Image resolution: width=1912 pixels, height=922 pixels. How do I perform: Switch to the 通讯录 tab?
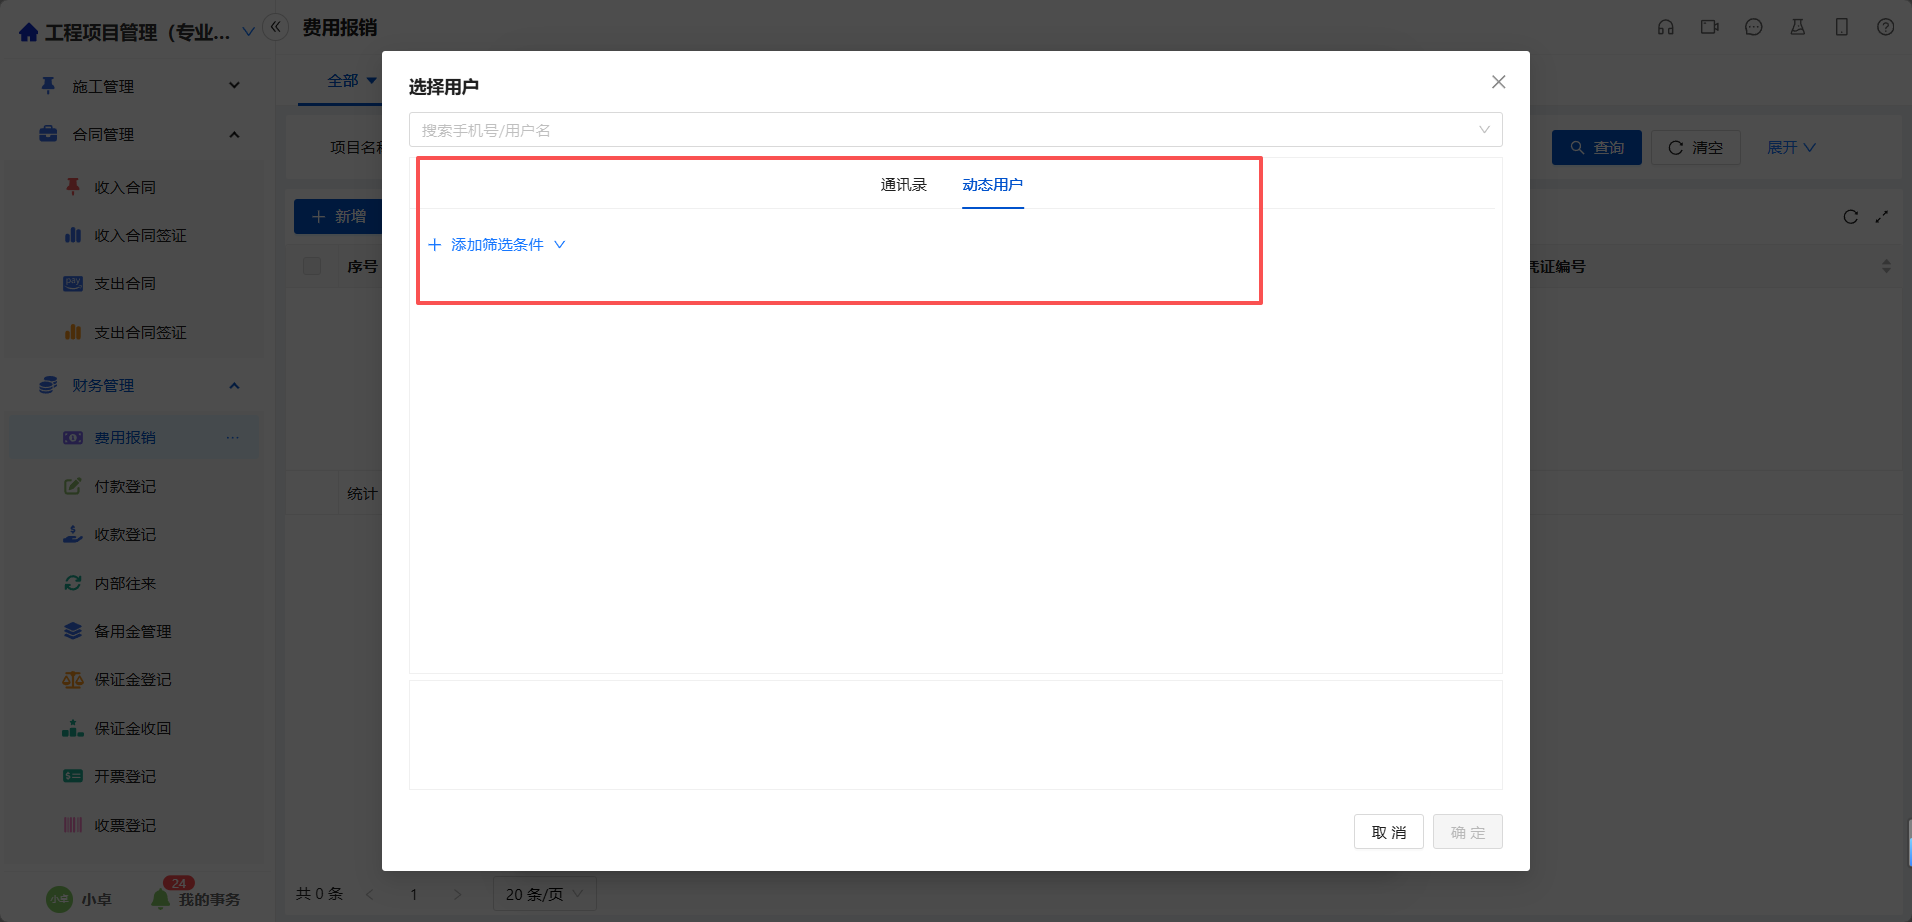point(903,185)
